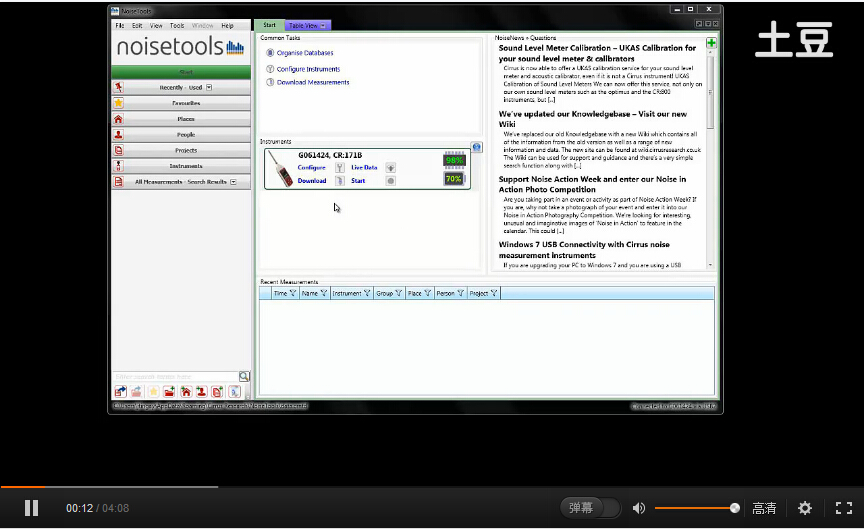Open the Edit menu

click(137, 25)
